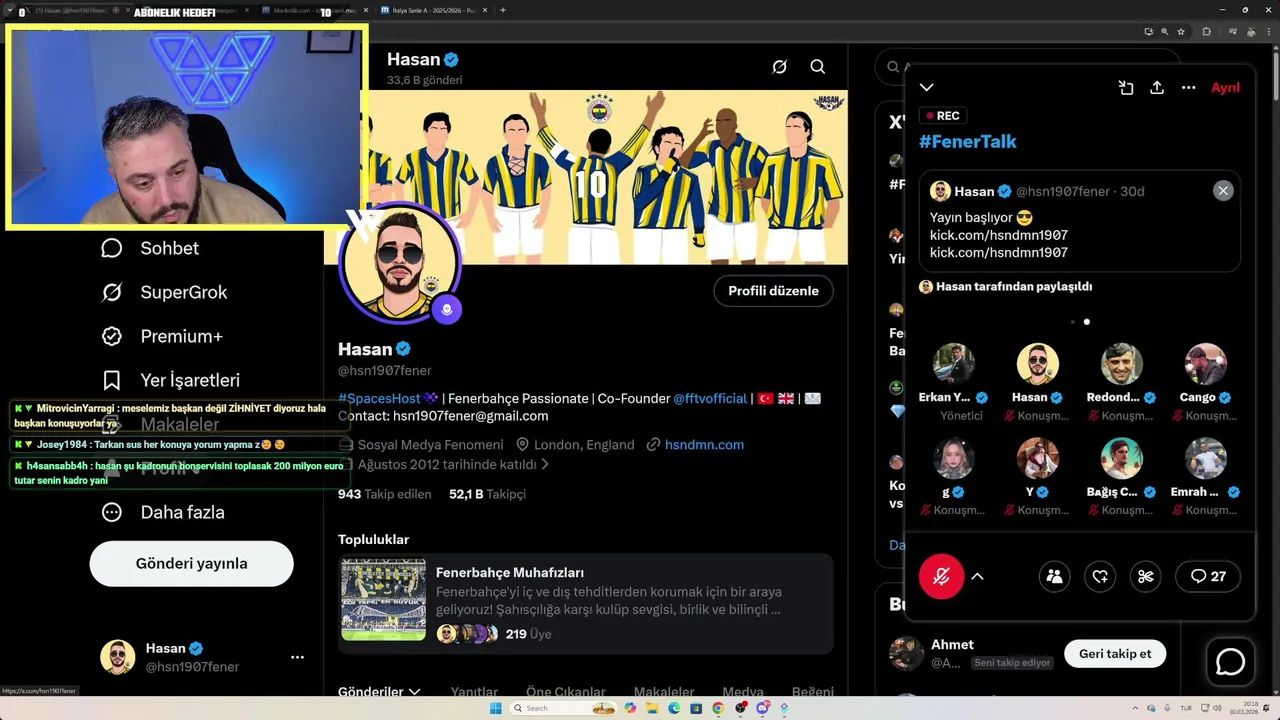Open Space comments bubble showing 27

click(1208, 576)
